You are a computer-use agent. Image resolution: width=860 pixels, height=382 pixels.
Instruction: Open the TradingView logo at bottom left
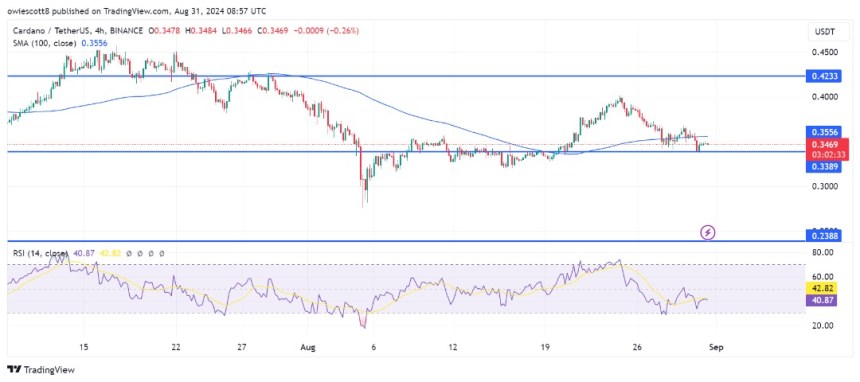41,369
